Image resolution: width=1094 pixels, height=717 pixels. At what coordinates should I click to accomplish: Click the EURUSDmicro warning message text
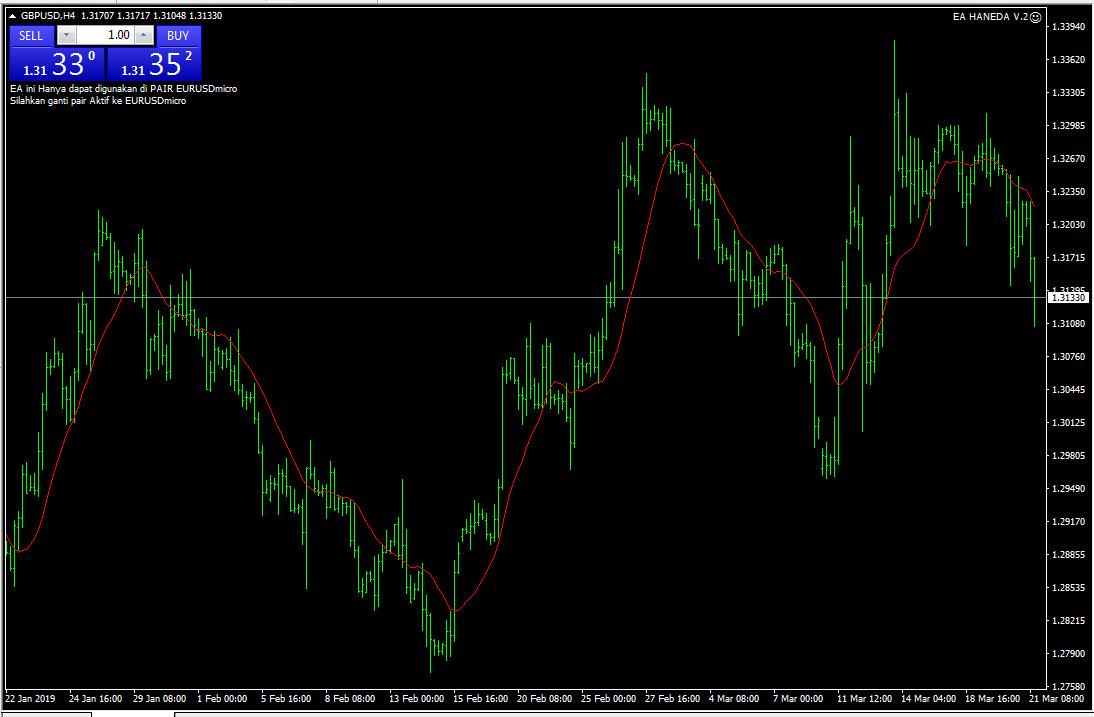[x=123, y=89]
